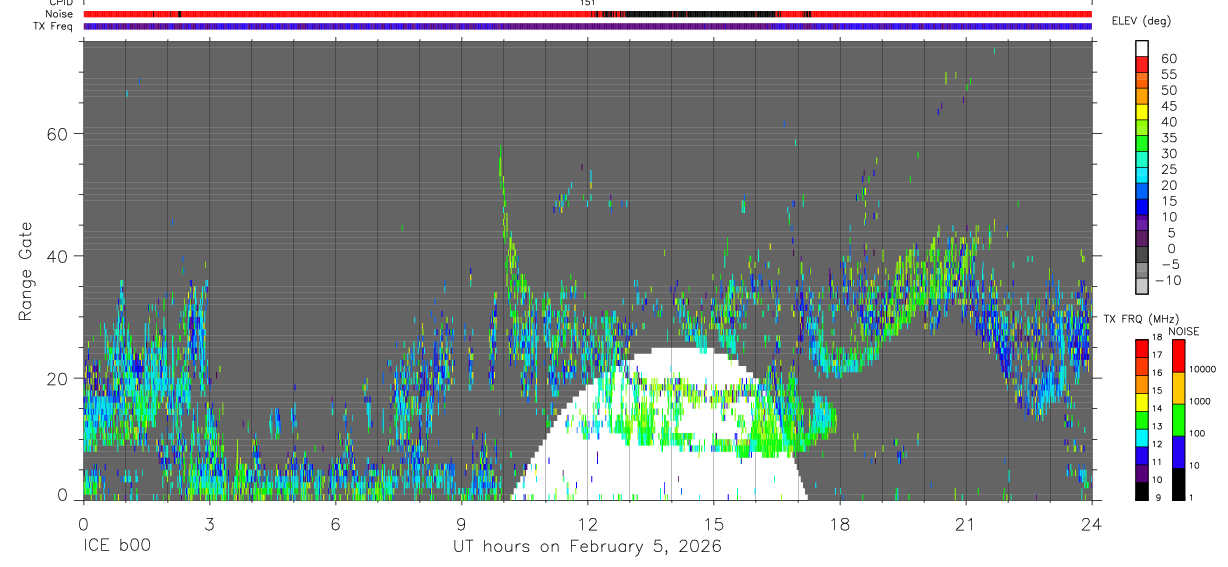Pick the blue swatch in NOISE colorbar
This screenshot has height=567, width=1228.
click(x=1178, y=452)
